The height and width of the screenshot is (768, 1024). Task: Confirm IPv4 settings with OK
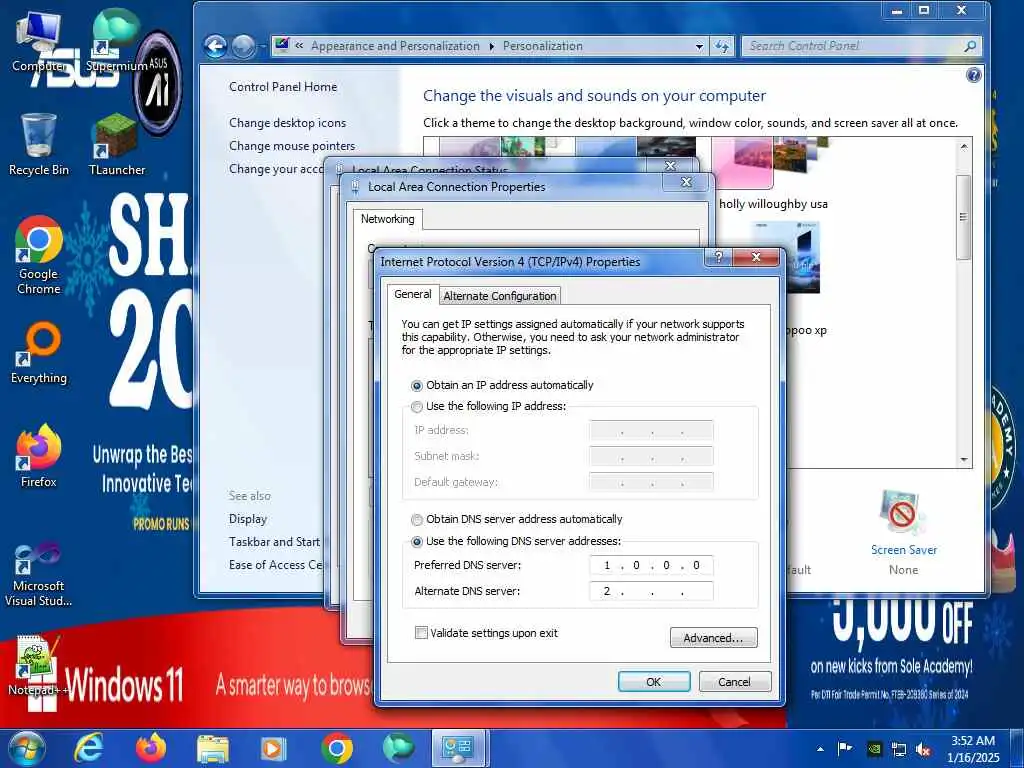point(654,682)
